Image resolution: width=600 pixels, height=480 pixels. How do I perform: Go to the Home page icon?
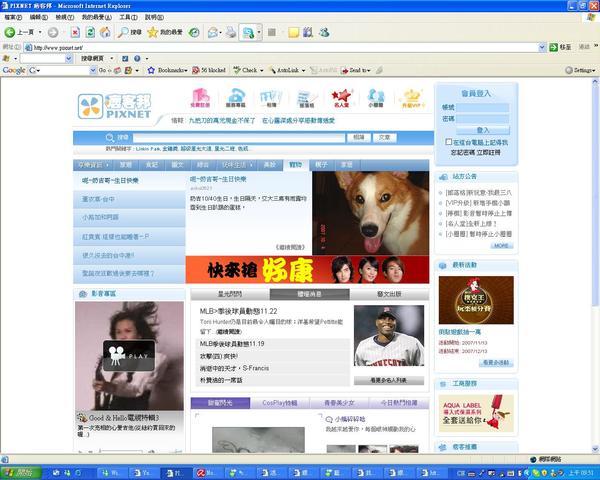105,33
